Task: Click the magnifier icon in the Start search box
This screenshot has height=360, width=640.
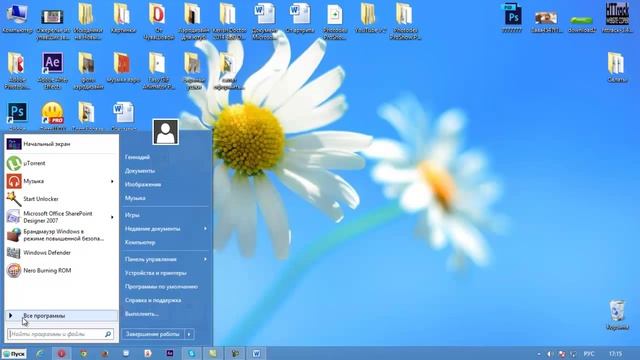Action: point(108,334)
